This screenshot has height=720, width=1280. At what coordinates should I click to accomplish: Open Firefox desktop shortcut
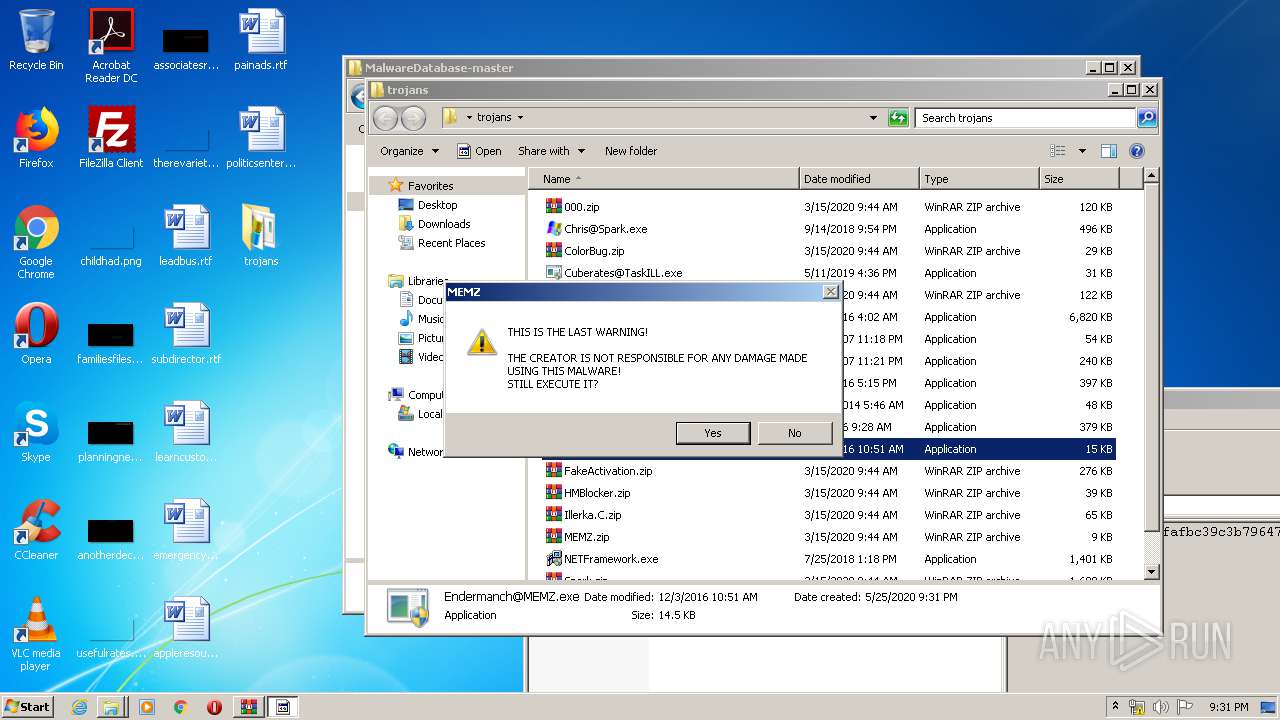(36, 139)
